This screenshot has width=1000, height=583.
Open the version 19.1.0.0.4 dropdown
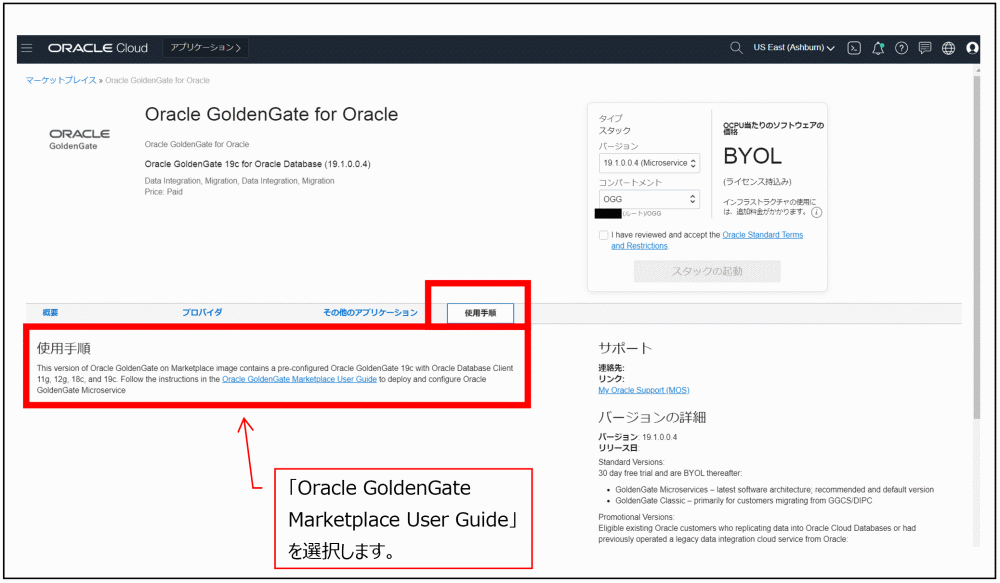click(x=649, y=162)
